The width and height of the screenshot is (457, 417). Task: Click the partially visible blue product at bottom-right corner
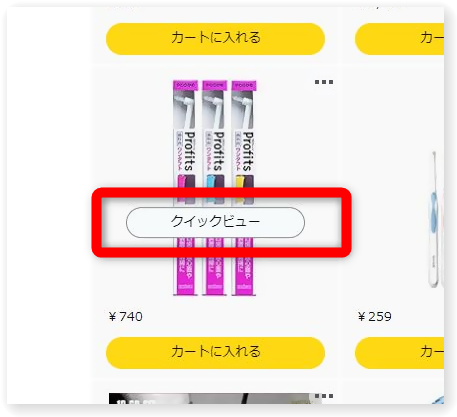click(438, 400)
